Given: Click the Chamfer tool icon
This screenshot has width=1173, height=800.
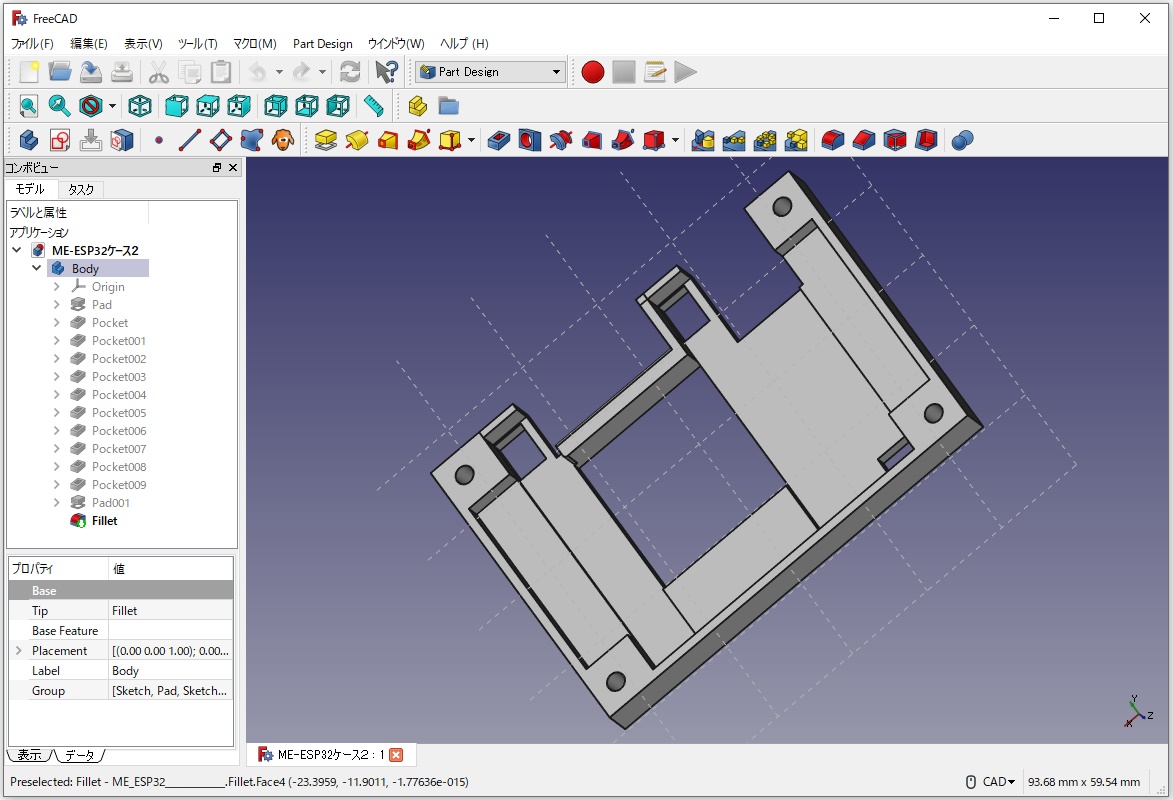Looking at the screenshot, I should tap(864, 140).
